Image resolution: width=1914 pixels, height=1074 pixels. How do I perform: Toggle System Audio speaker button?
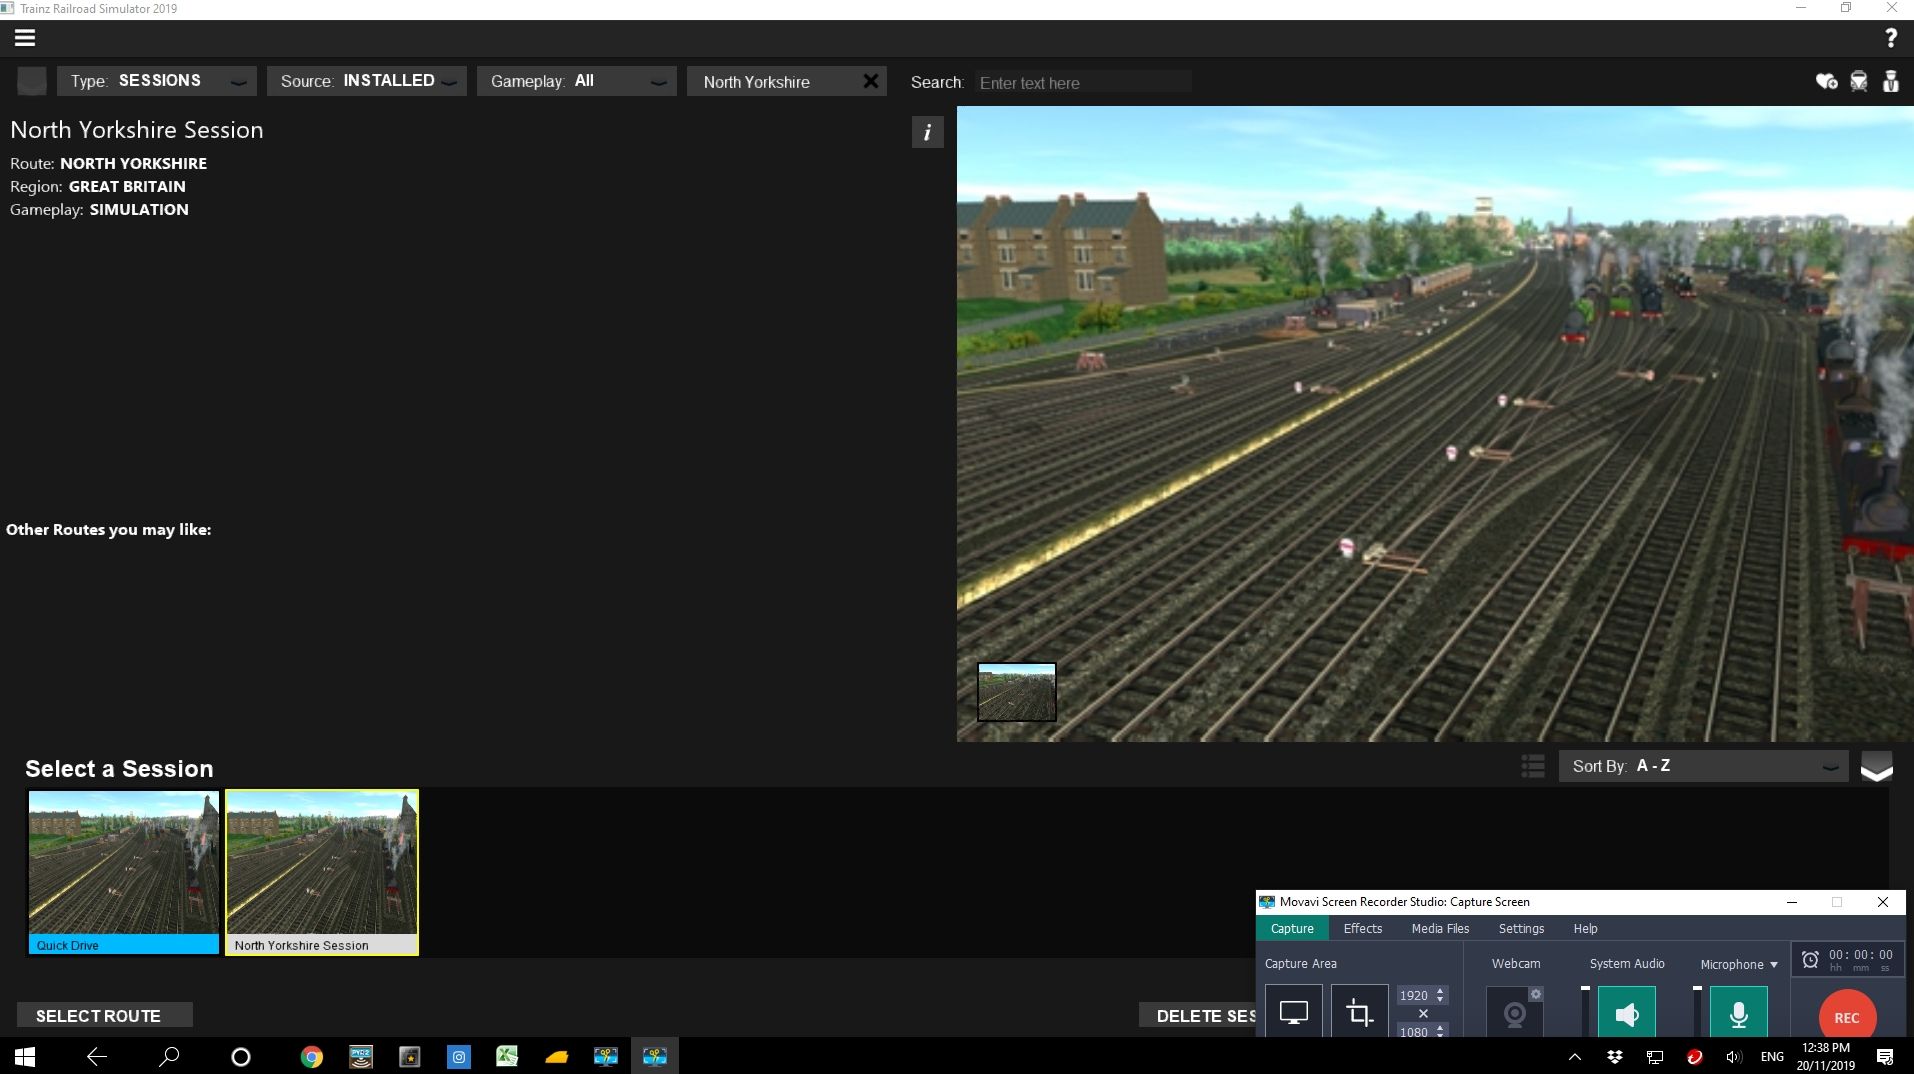[x=1626, y=1014]
